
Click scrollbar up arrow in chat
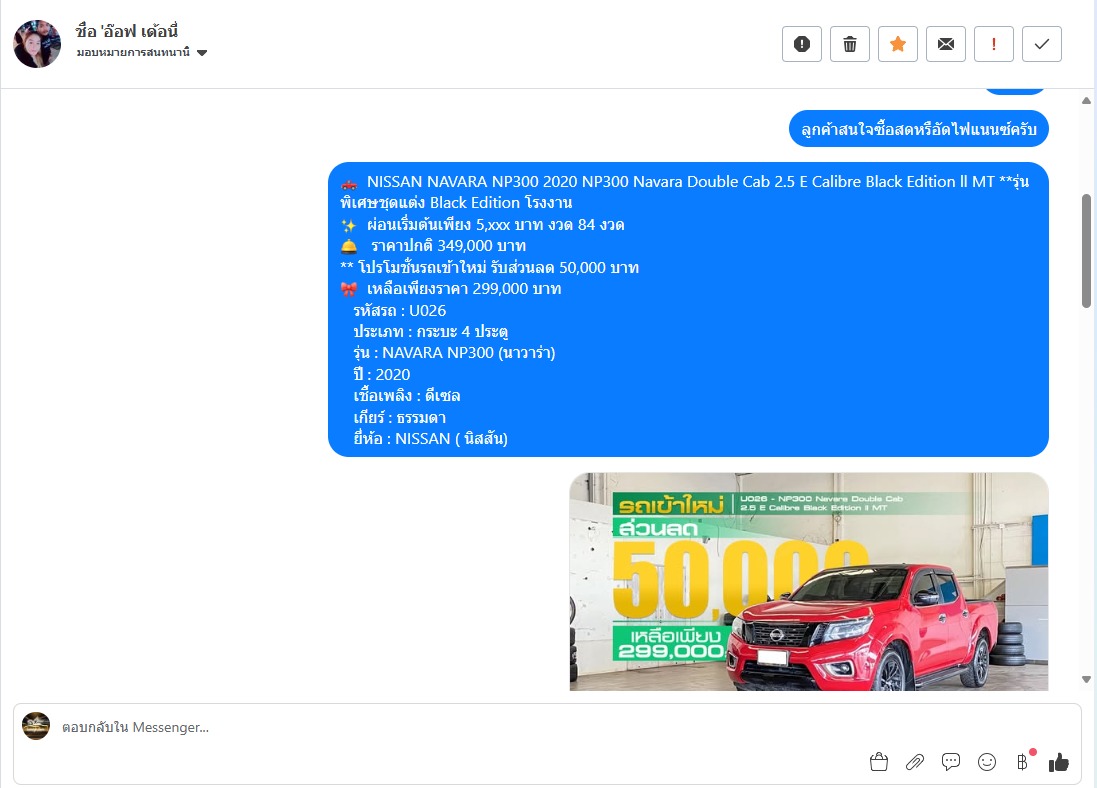click(1087, 101)
